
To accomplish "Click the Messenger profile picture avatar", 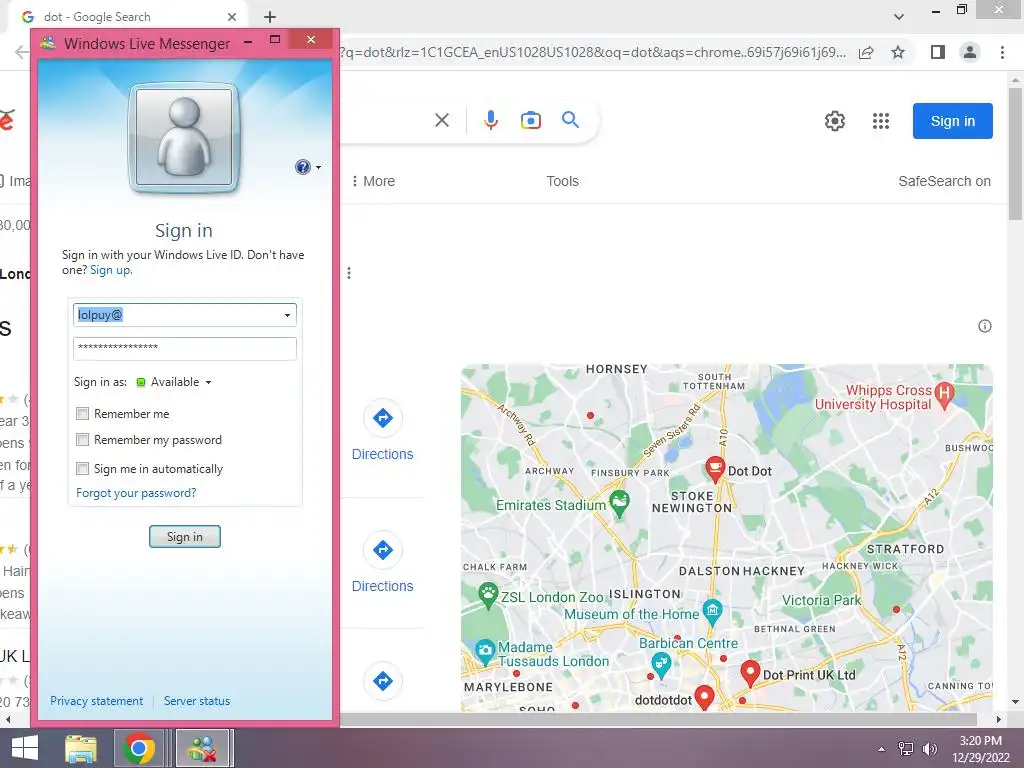I will tap(184, 138).
